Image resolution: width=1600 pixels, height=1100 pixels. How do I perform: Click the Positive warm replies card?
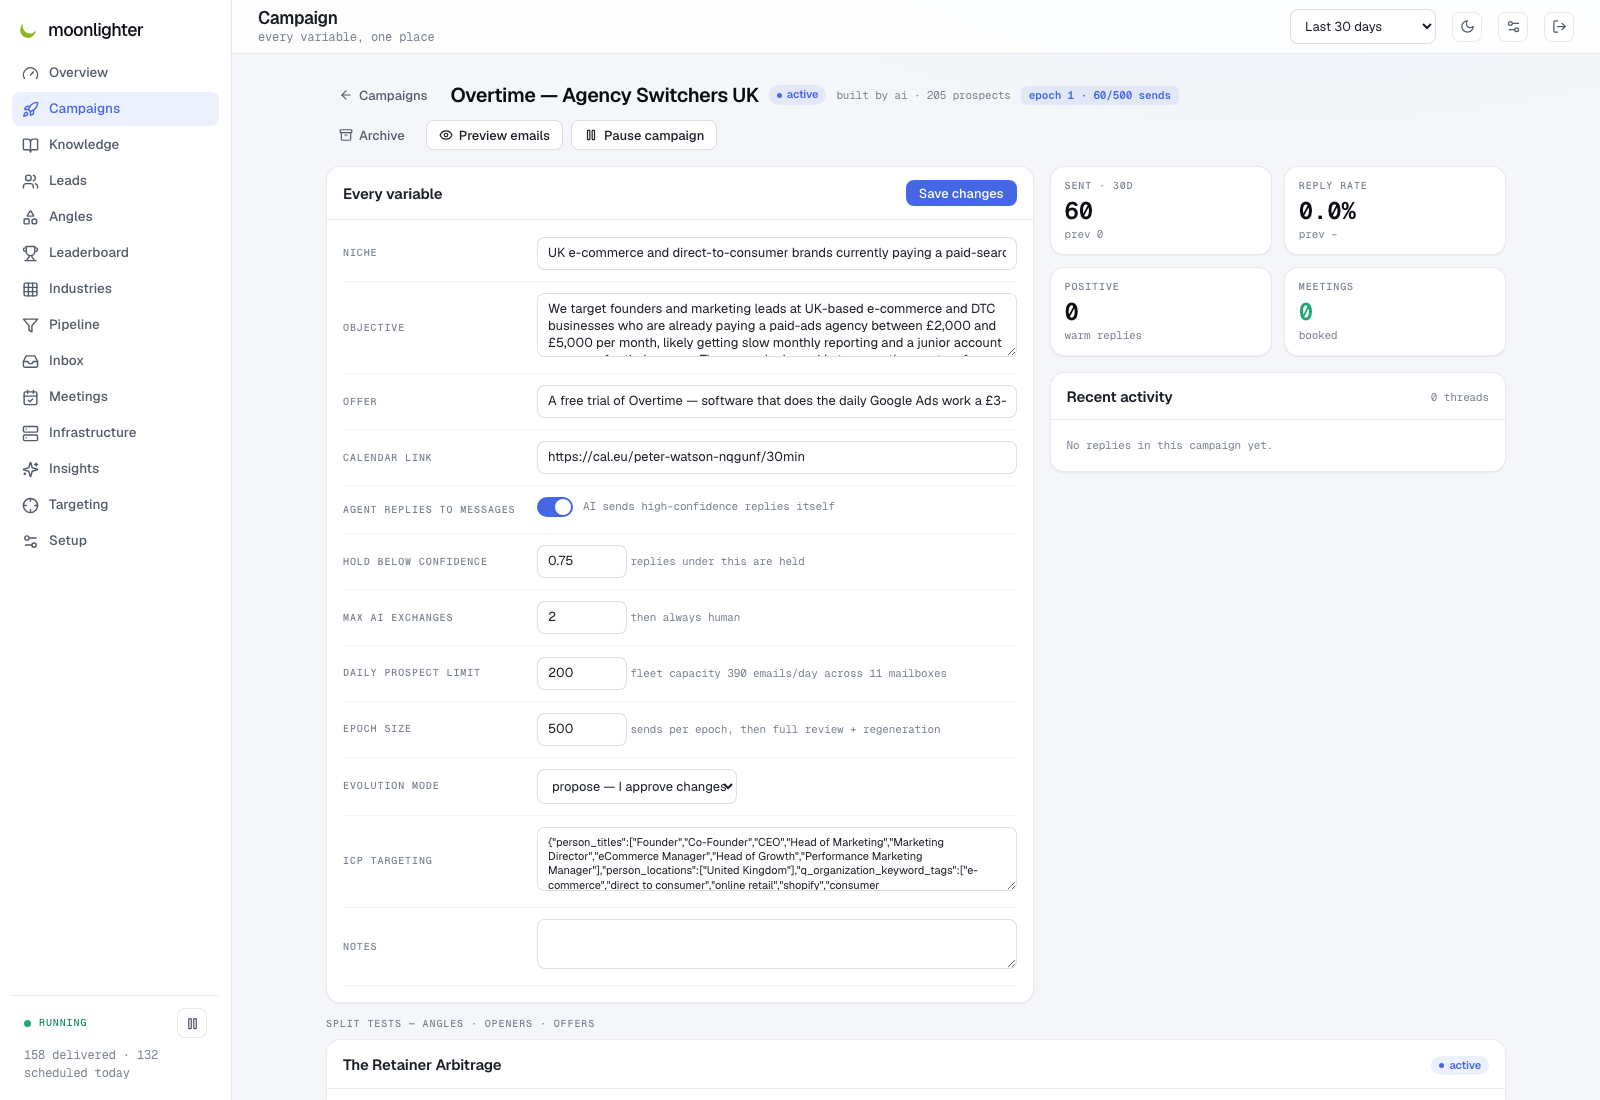(1161, 312)
